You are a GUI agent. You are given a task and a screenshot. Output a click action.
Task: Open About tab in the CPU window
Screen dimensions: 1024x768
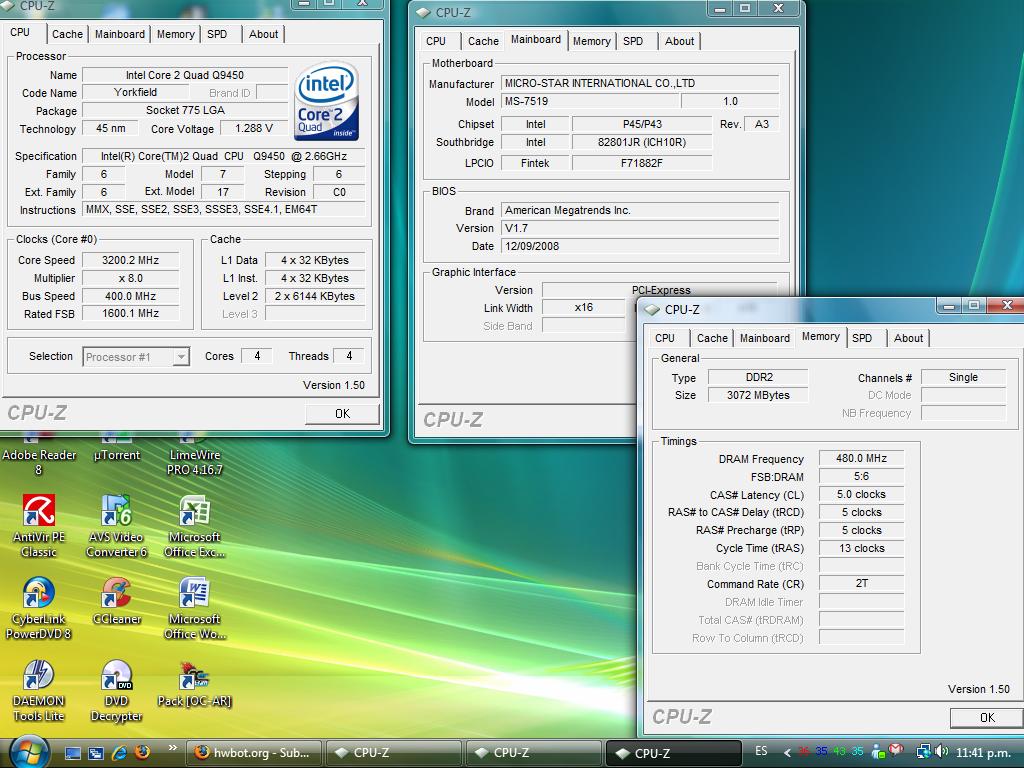tap(263, 34)
